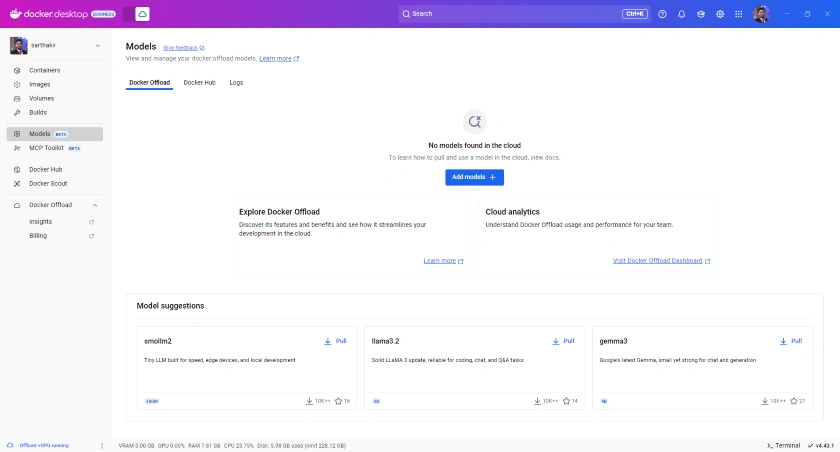The height and width of the screenshot is (452, 840).
Task: Pull the gemma3 model
Action: coord(791,341)
